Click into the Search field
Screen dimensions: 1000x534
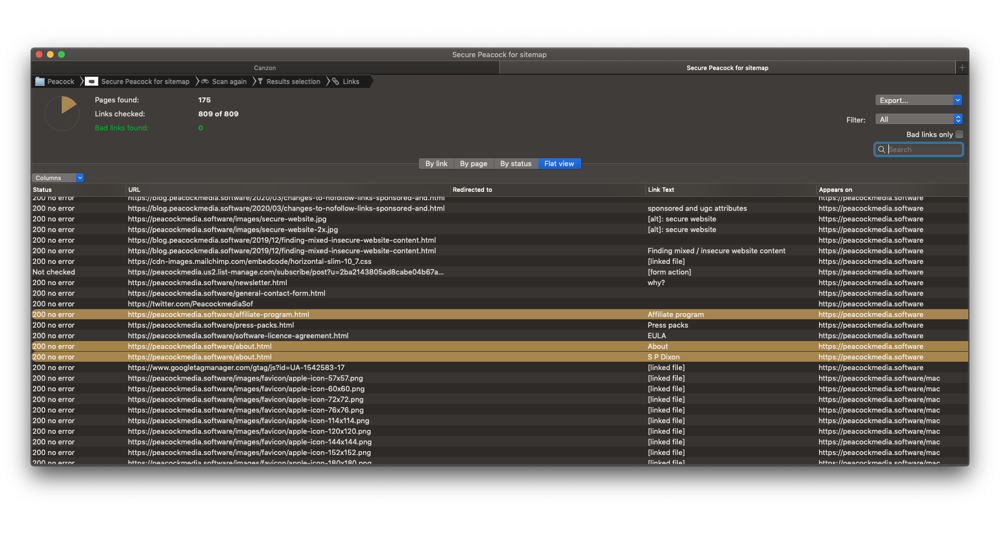pos(918,149)
